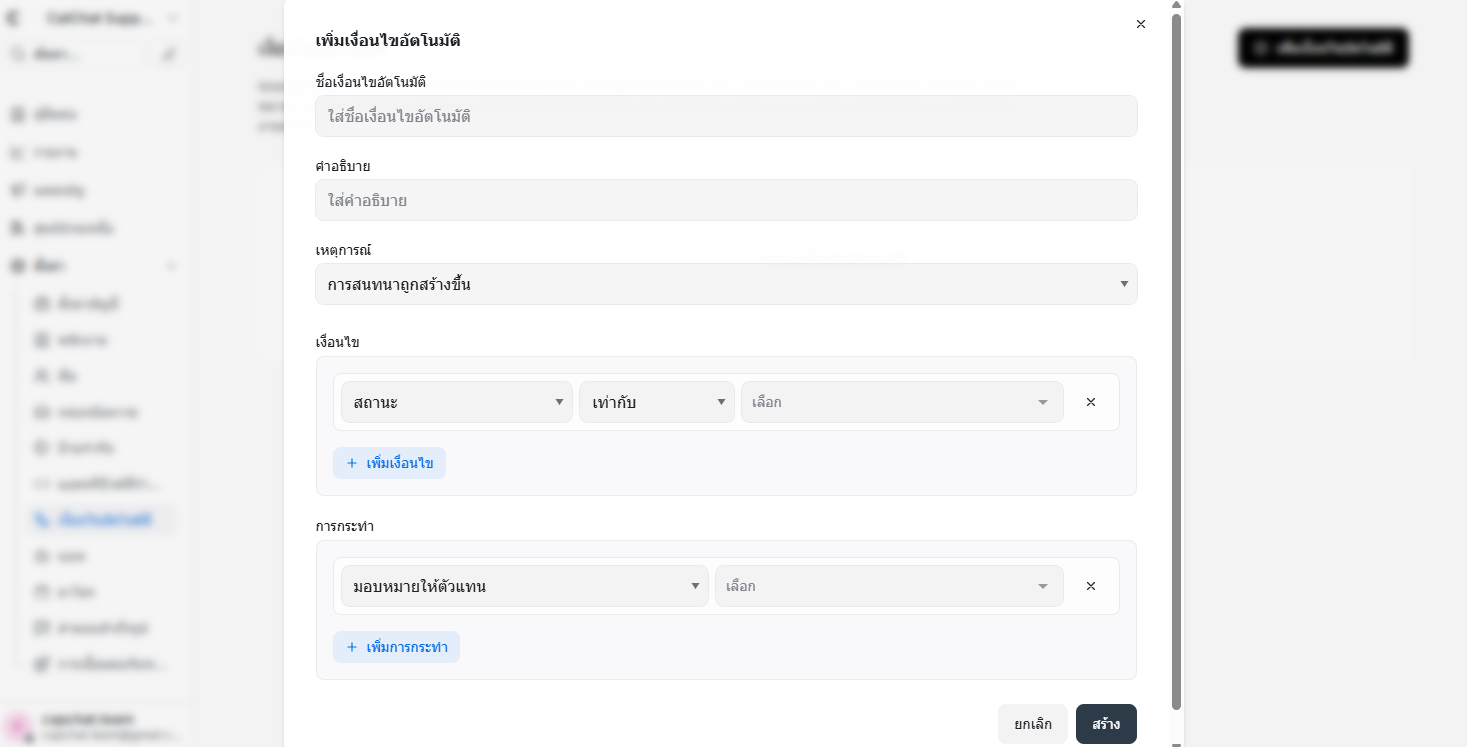Remove the assign-agent action row via its X icon
Viewport: 1467px width, 747px height.
[x=1090, y=585]
